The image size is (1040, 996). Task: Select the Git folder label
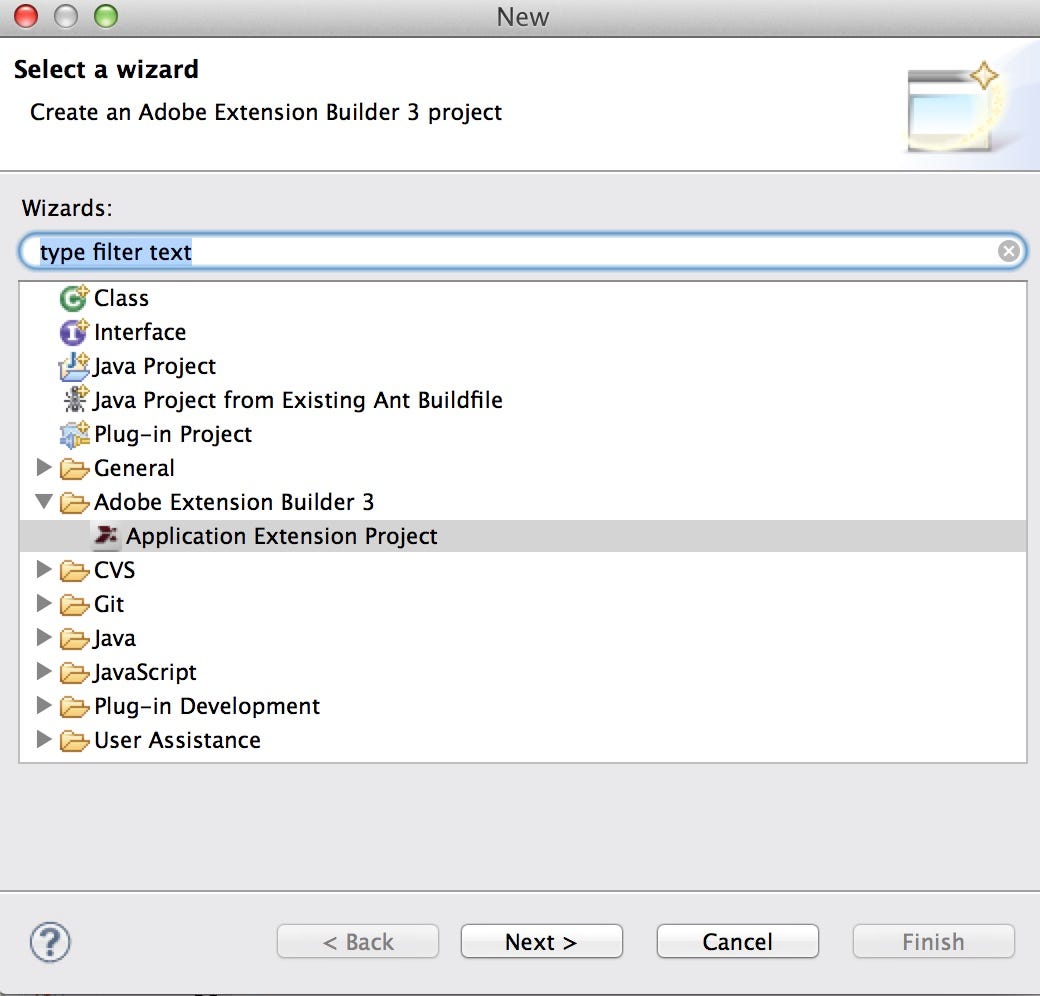click(x=109, y=604)
